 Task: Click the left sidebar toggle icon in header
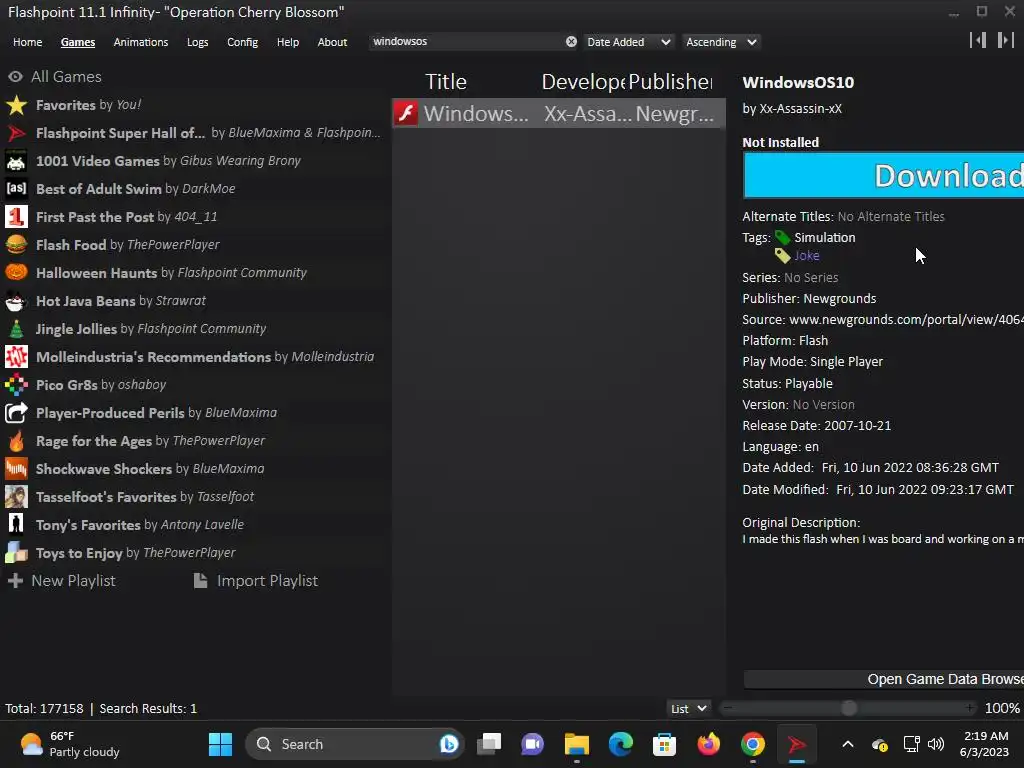[x=978, y=40]
